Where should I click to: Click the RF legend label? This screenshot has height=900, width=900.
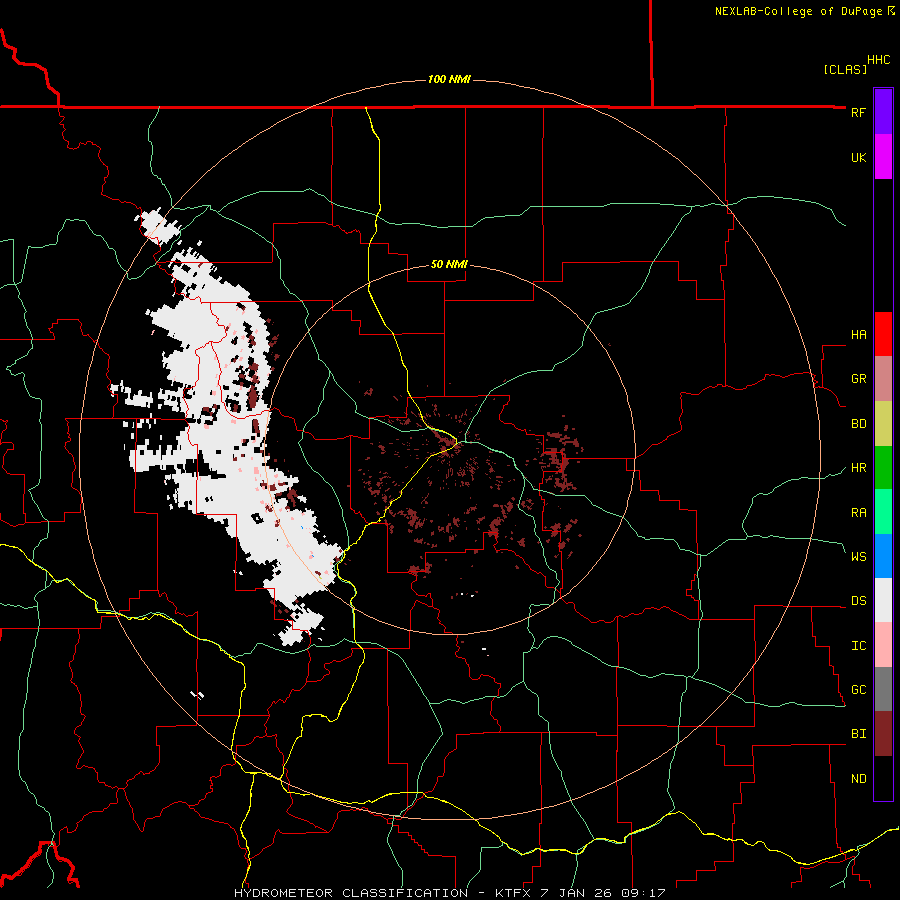tap(858, 113)
